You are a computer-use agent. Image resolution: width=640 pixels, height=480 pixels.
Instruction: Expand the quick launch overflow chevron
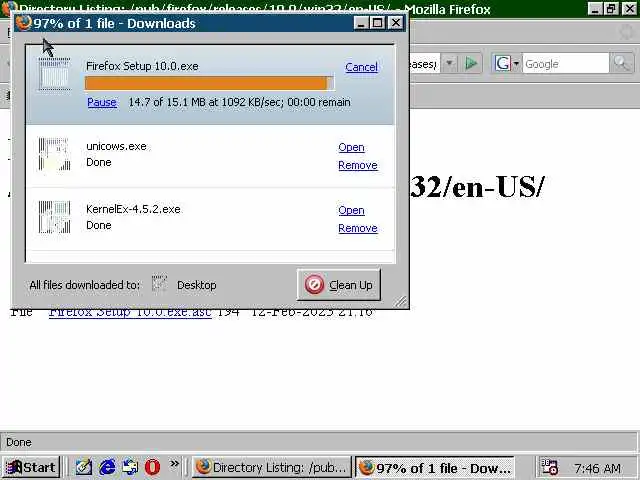coord(175,463)
